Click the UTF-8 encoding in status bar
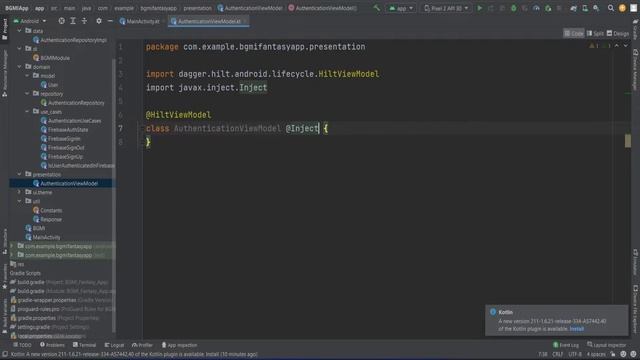Image resolution: width=640 pixels, height=360 pixels. point(575,354)
